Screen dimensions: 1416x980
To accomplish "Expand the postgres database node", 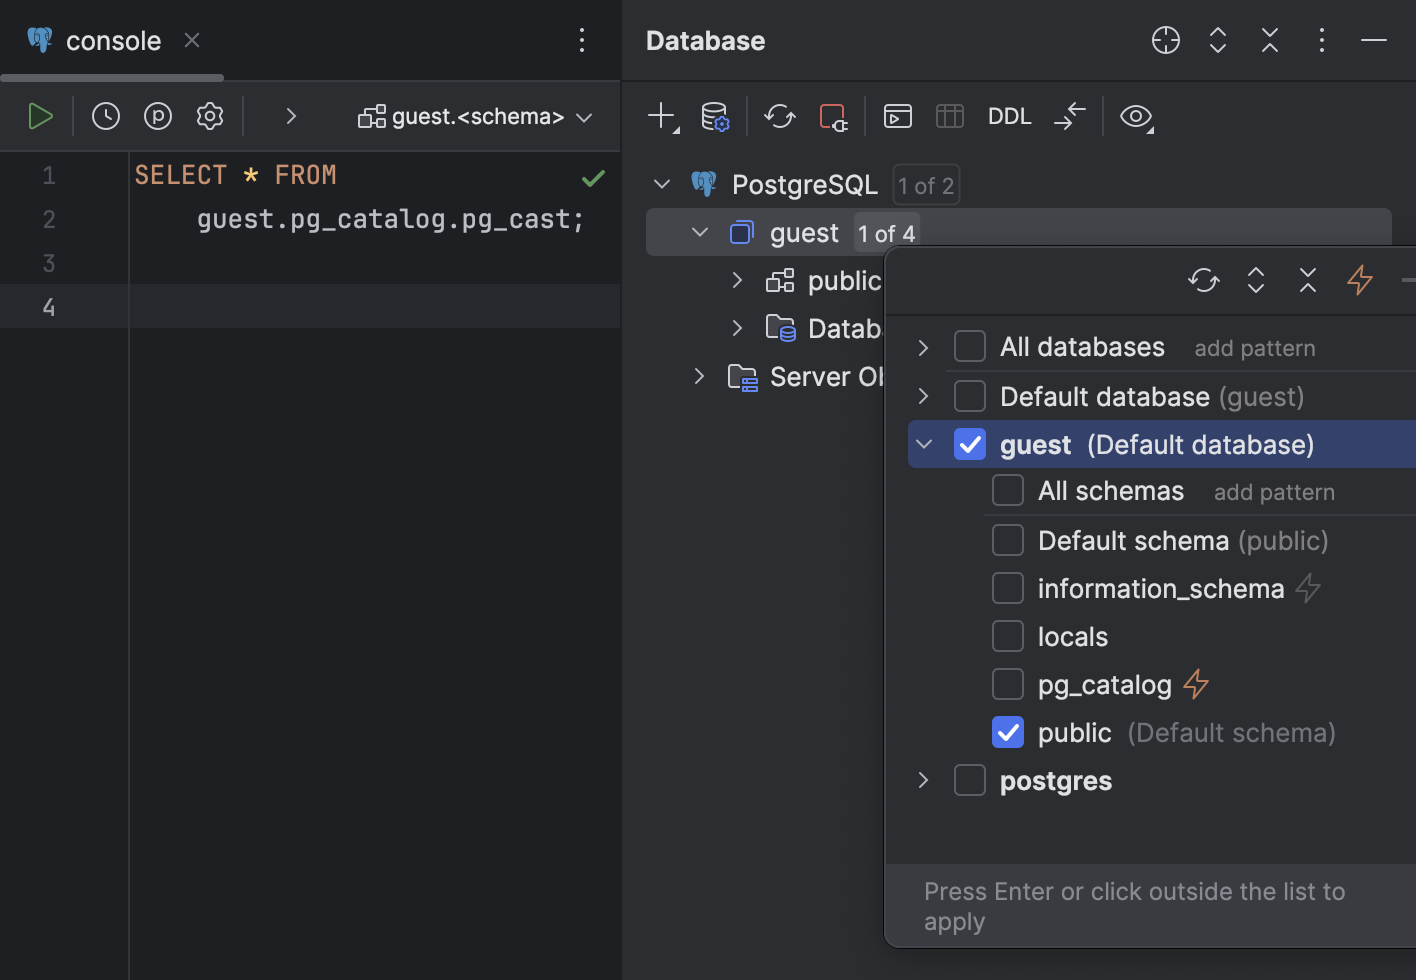I will (923, 780).
